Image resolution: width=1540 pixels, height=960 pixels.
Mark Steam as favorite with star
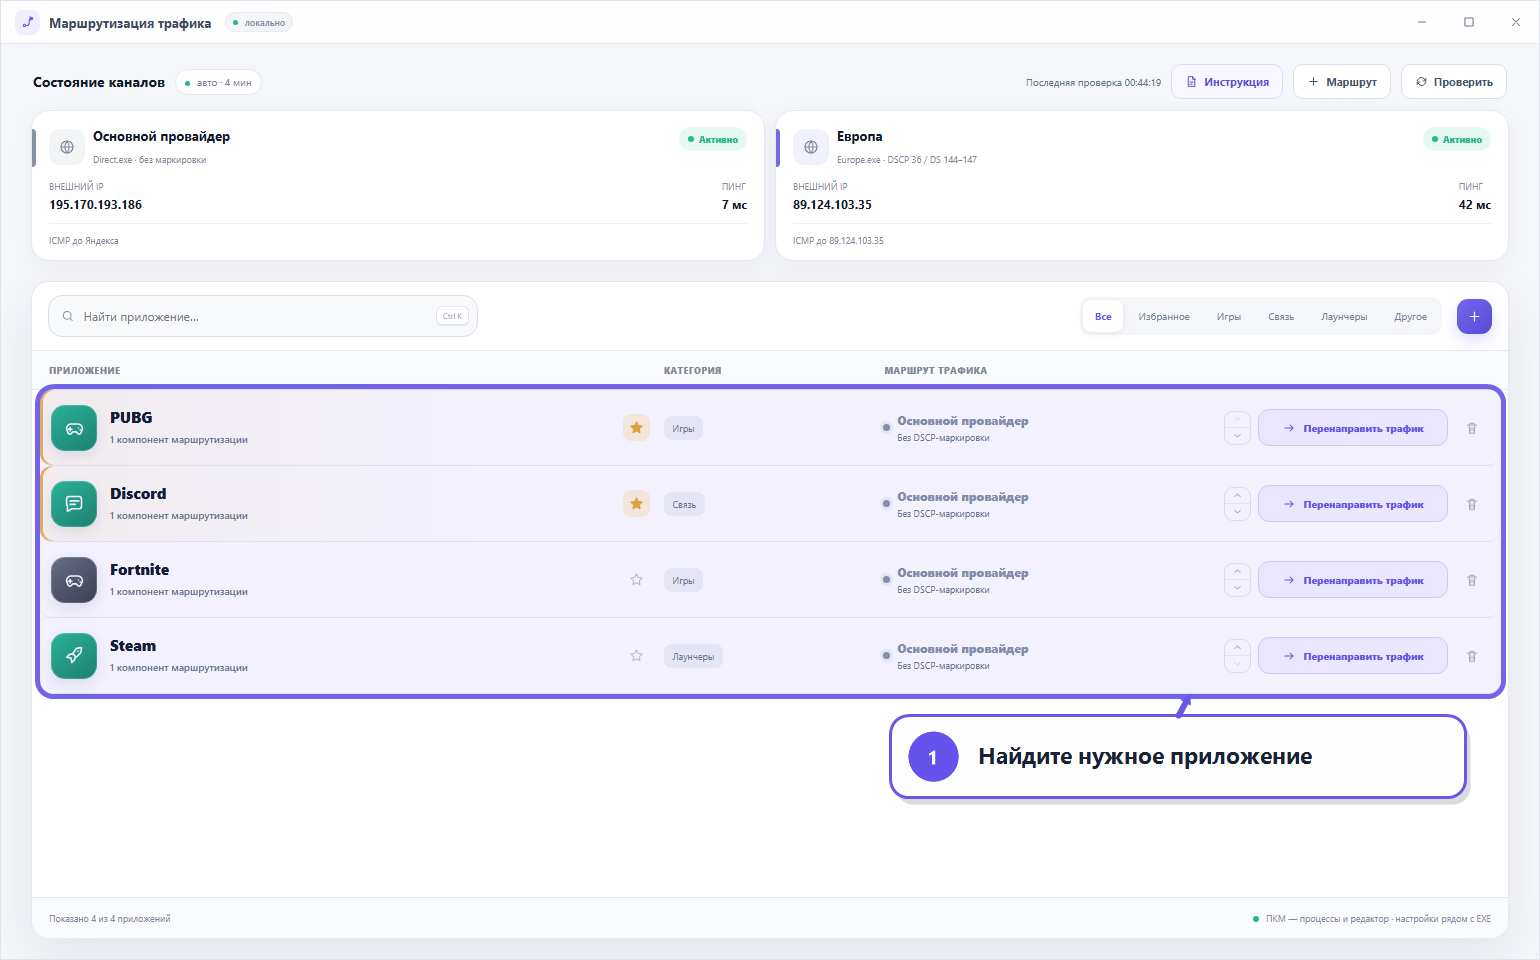(x=636, y=656)
